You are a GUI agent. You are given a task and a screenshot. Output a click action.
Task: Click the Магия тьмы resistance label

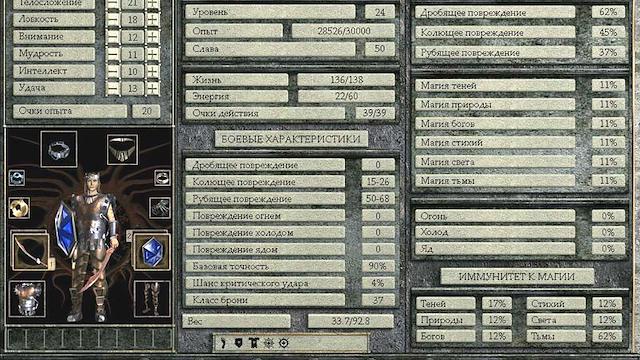click(495, 180)
